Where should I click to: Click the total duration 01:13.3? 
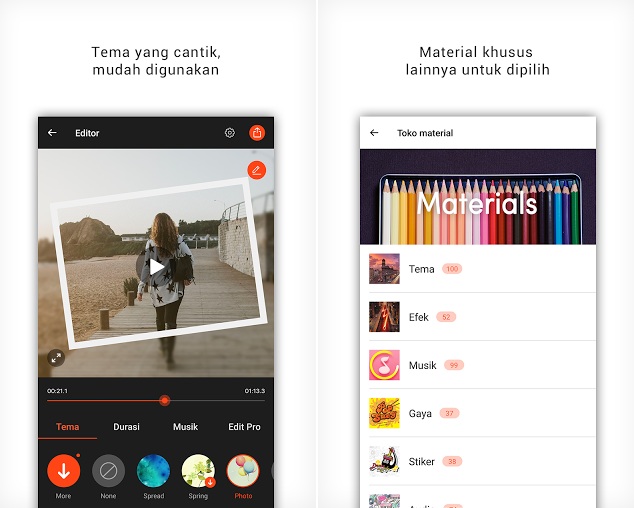[x=255, y=391]
